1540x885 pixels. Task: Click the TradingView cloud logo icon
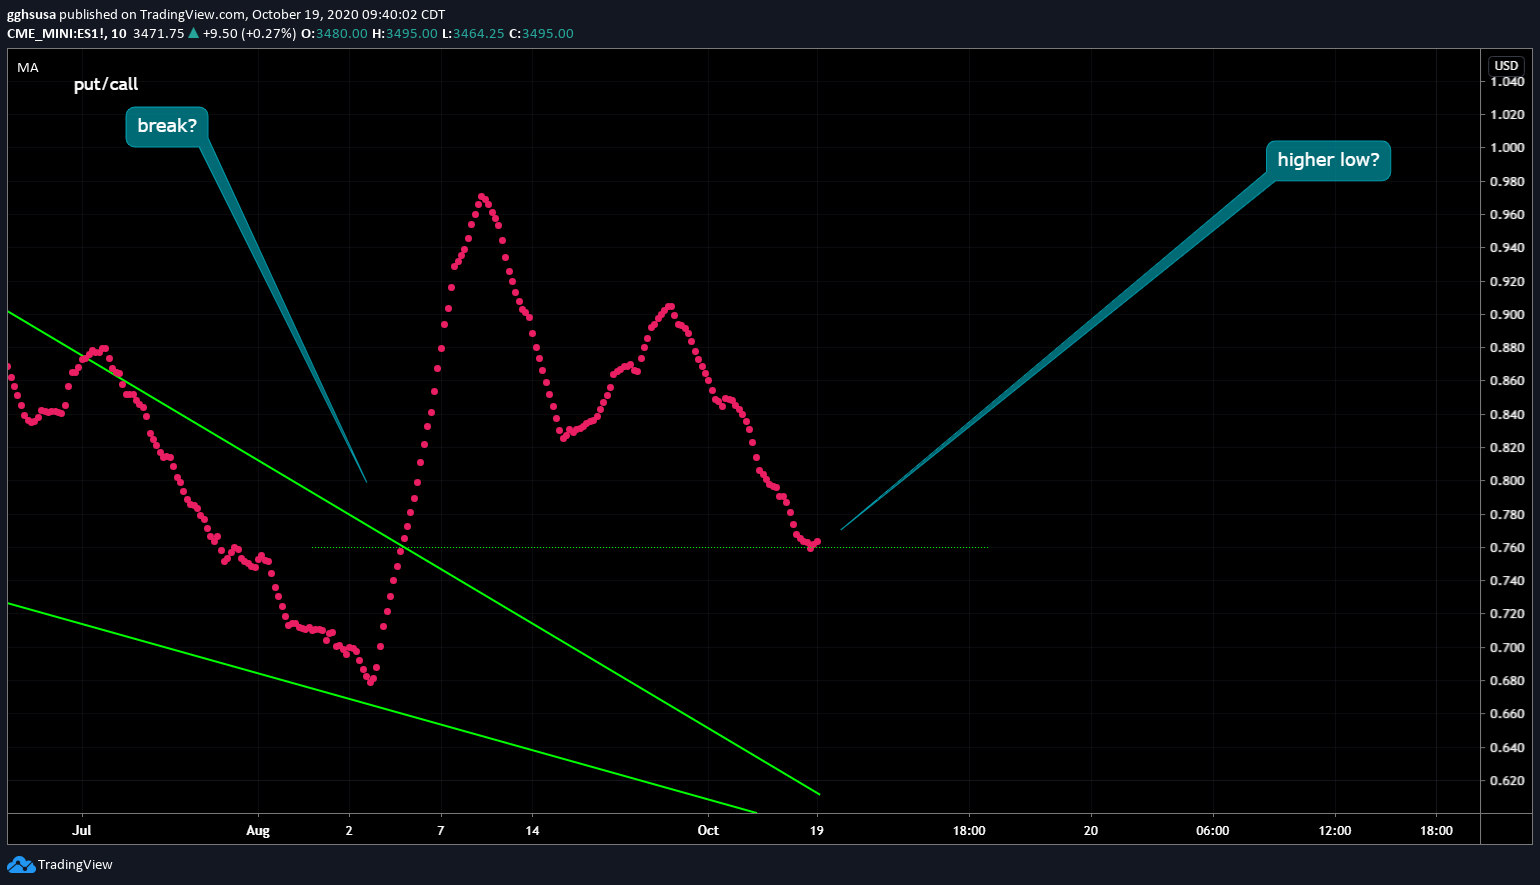20,865
